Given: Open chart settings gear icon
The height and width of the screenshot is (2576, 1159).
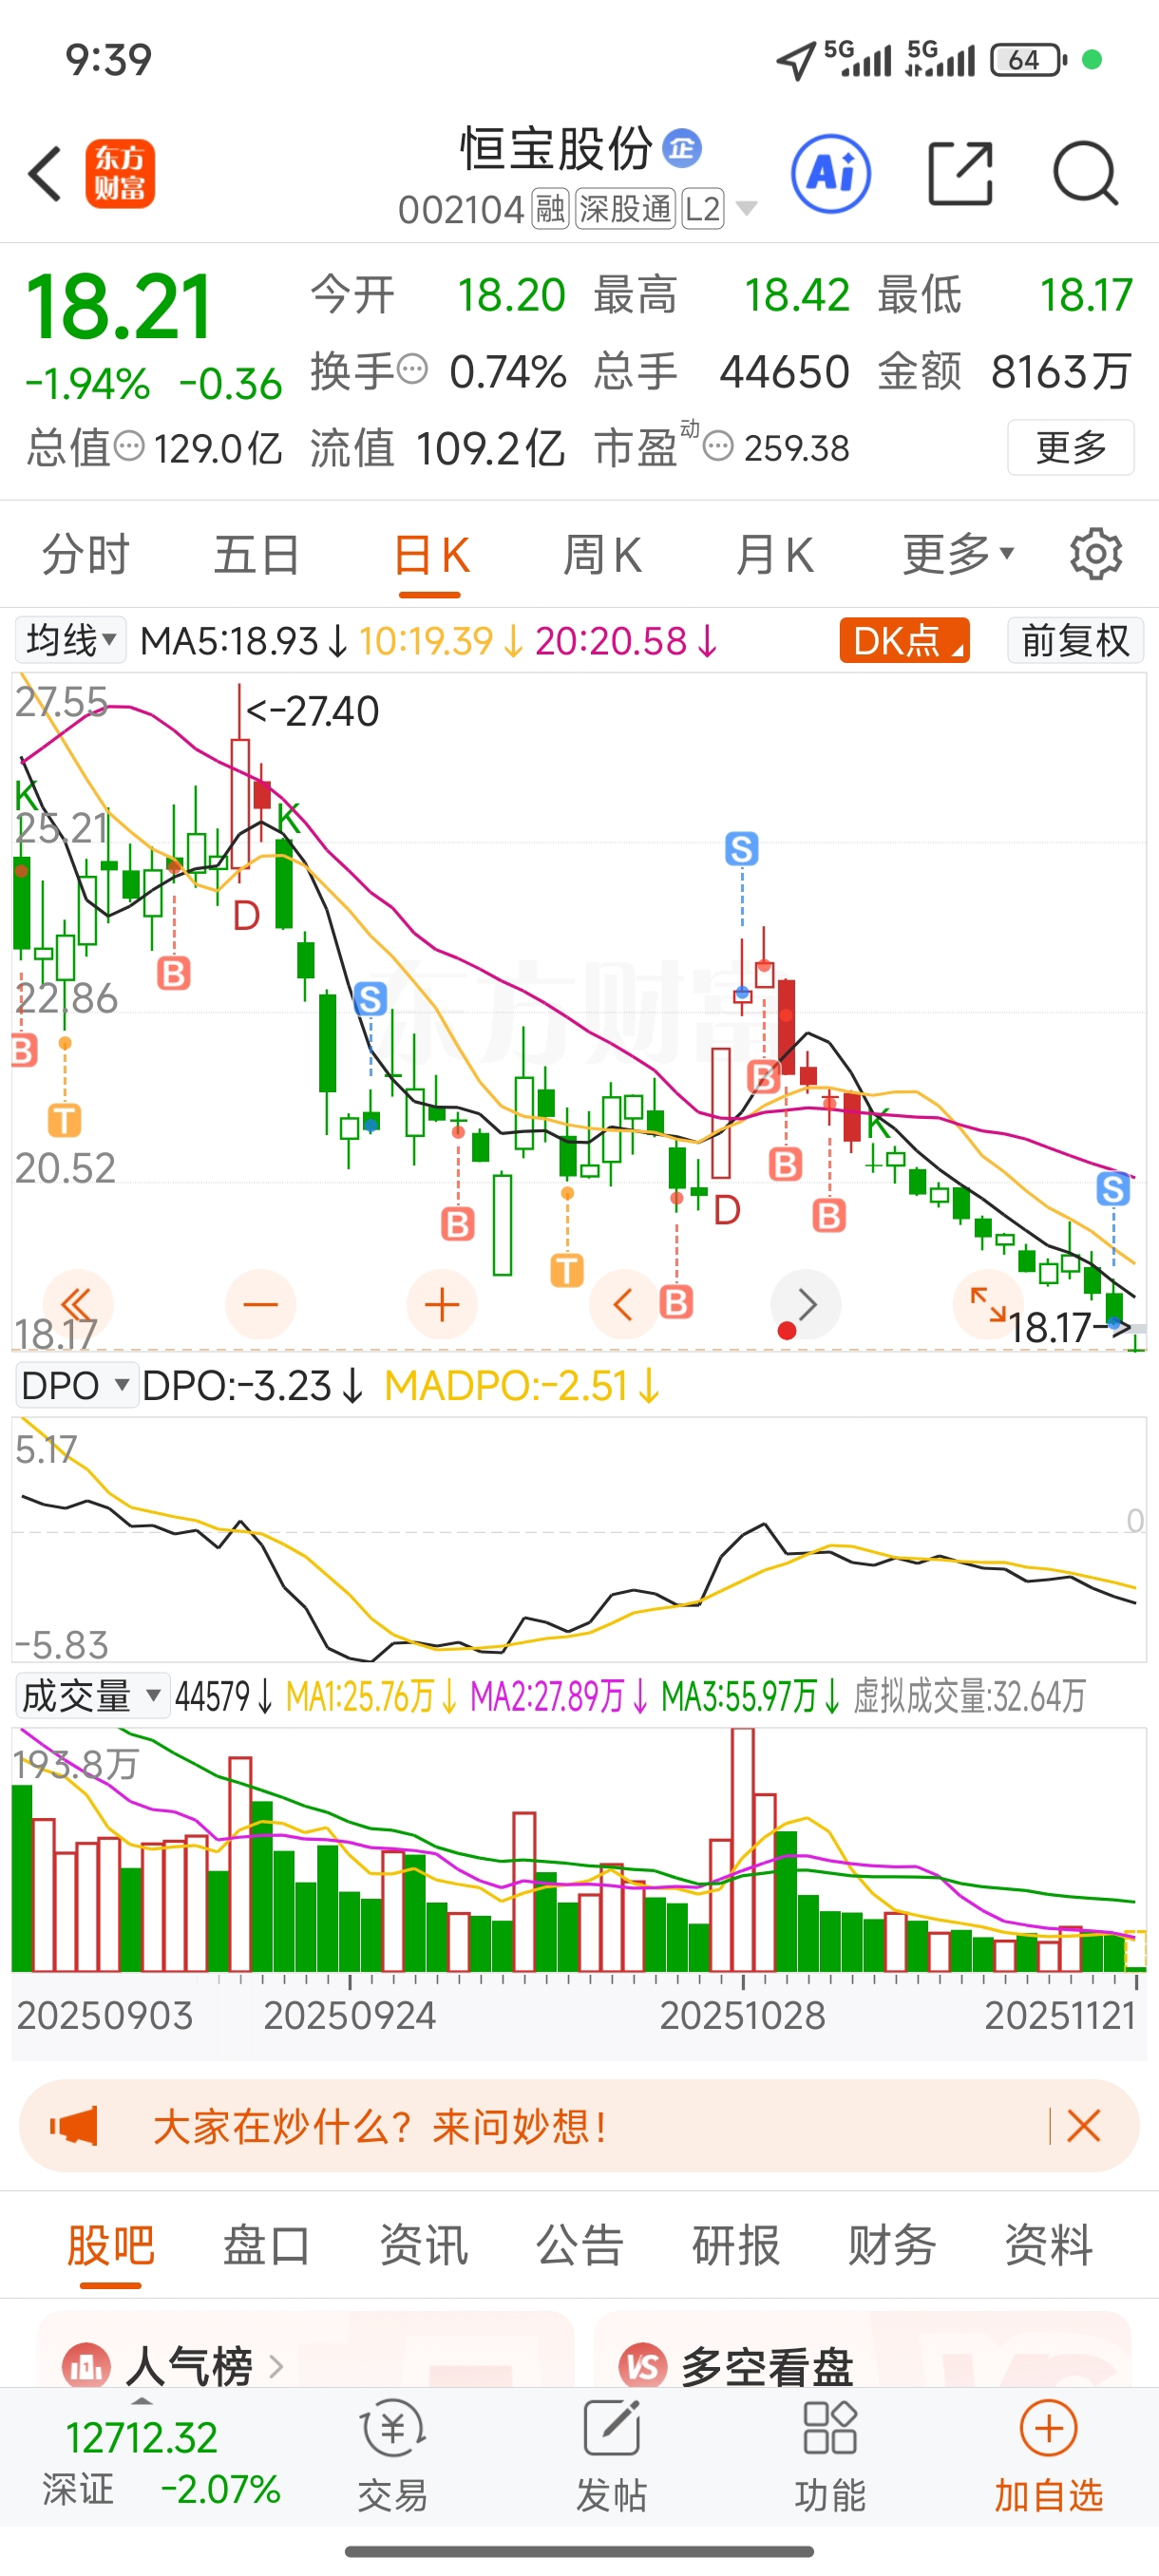Looking at the screenshot, I should tap(1096, 554).
